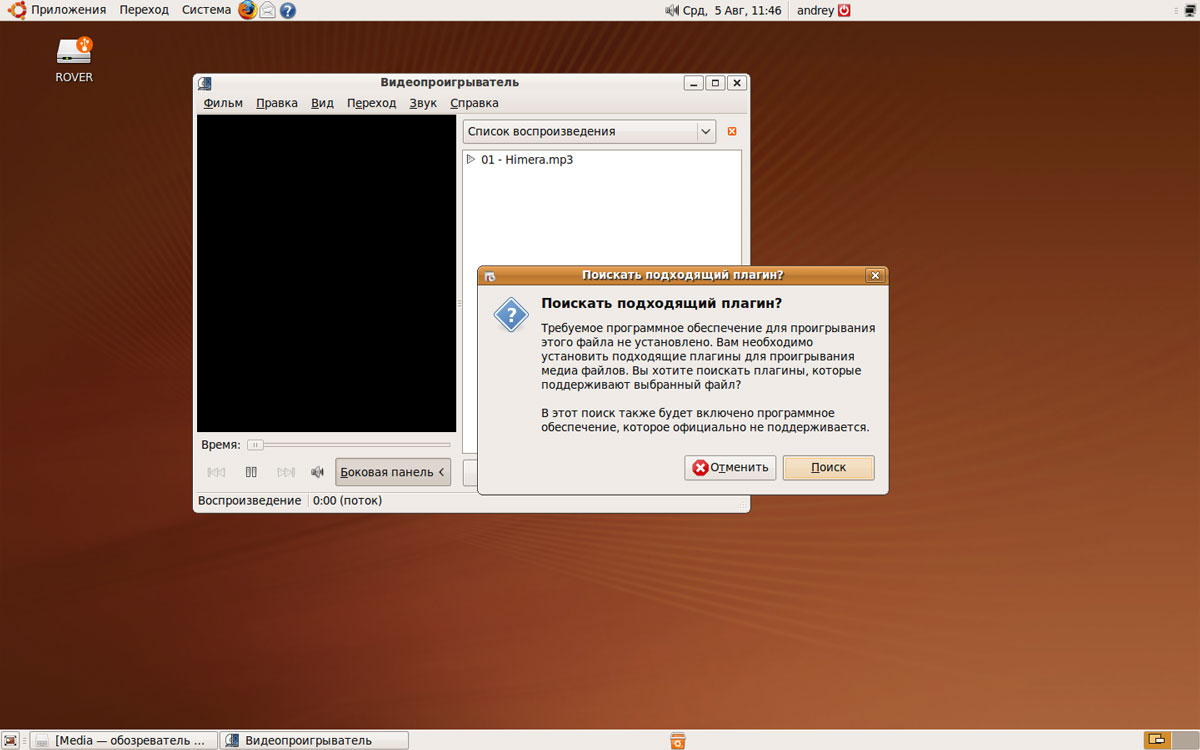Open the Переход menu in the top panel

coord(144,10)
